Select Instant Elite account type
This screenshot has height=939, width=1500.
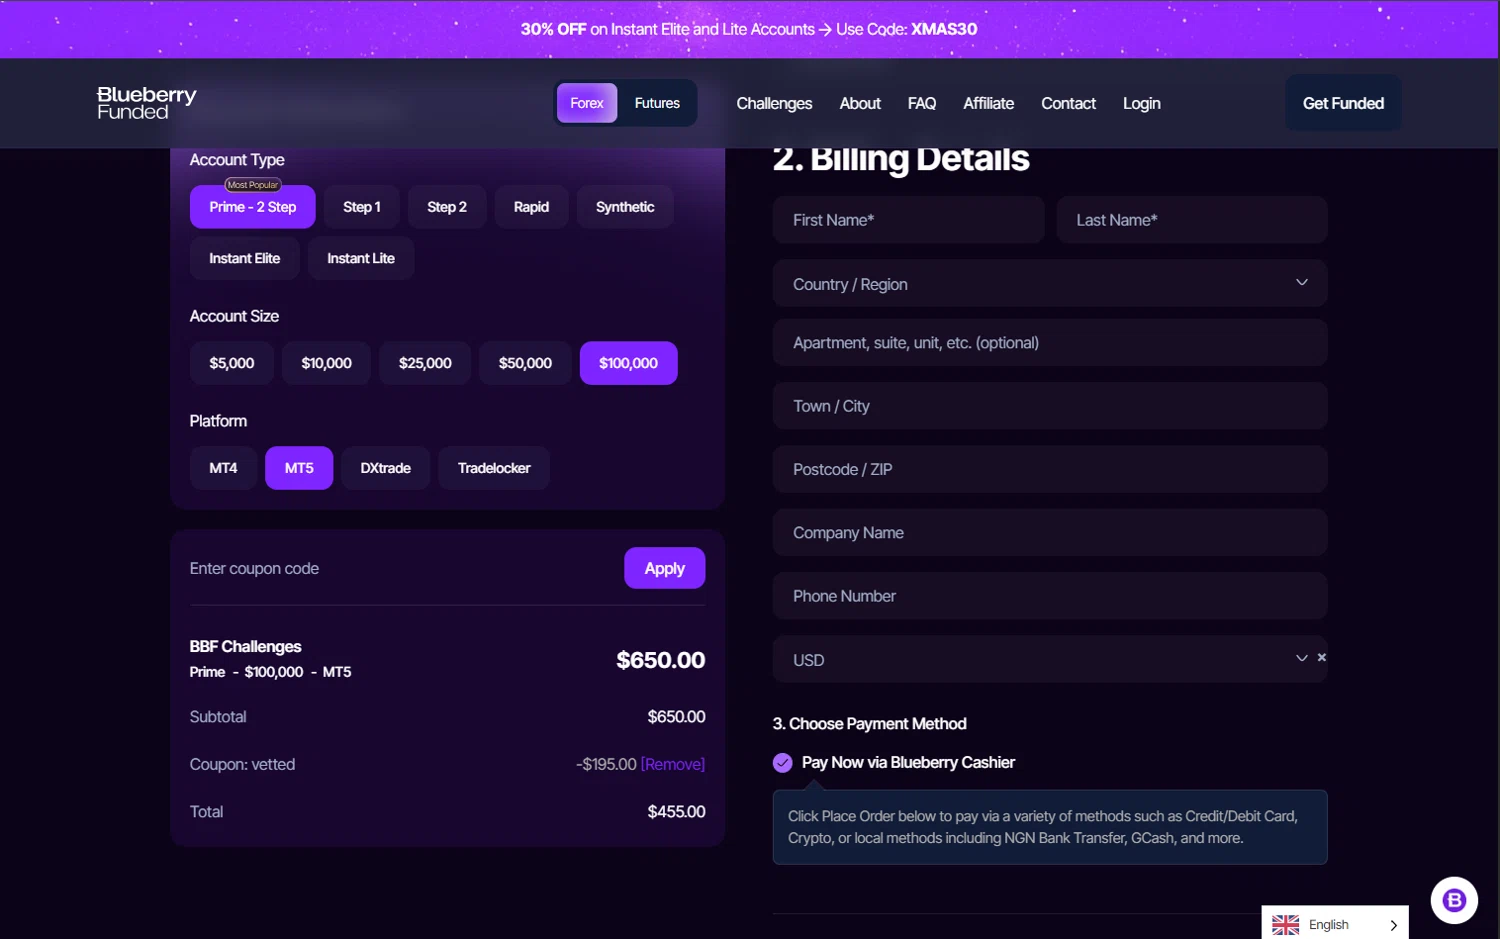(x=245, y=258)
